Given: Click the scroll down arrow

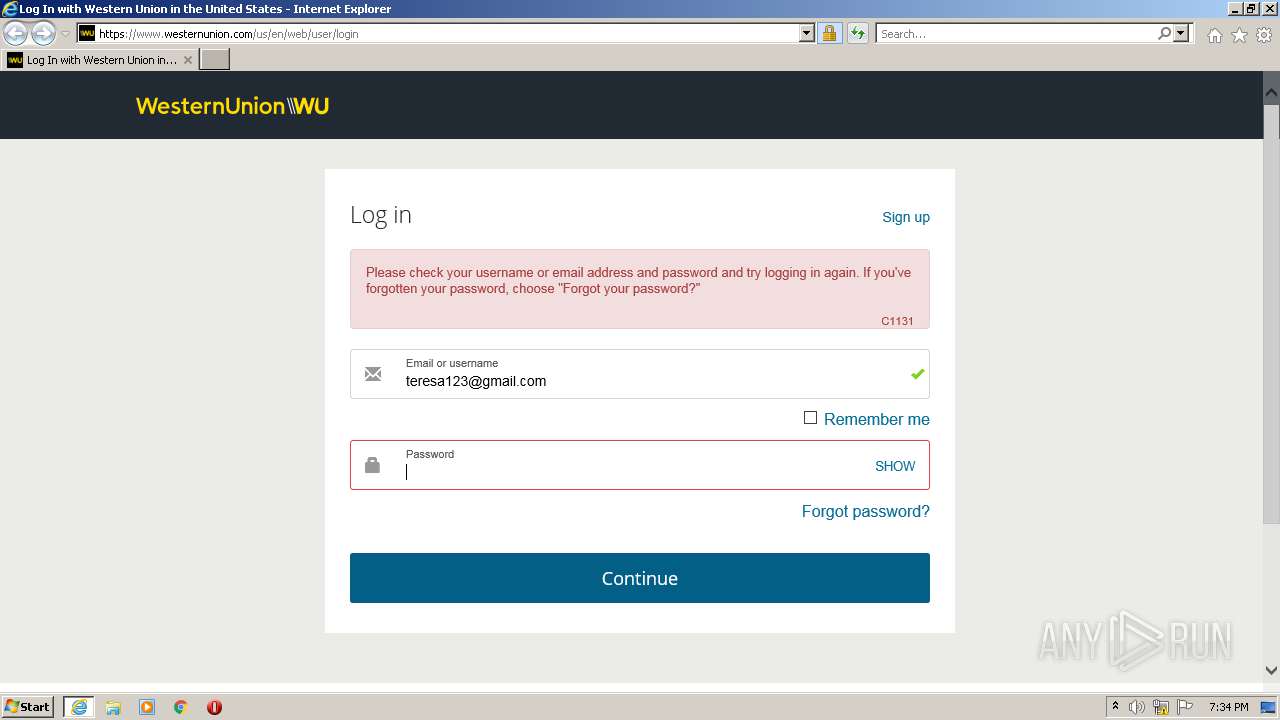Looking at the screenshot, I should pos(1271,670).
